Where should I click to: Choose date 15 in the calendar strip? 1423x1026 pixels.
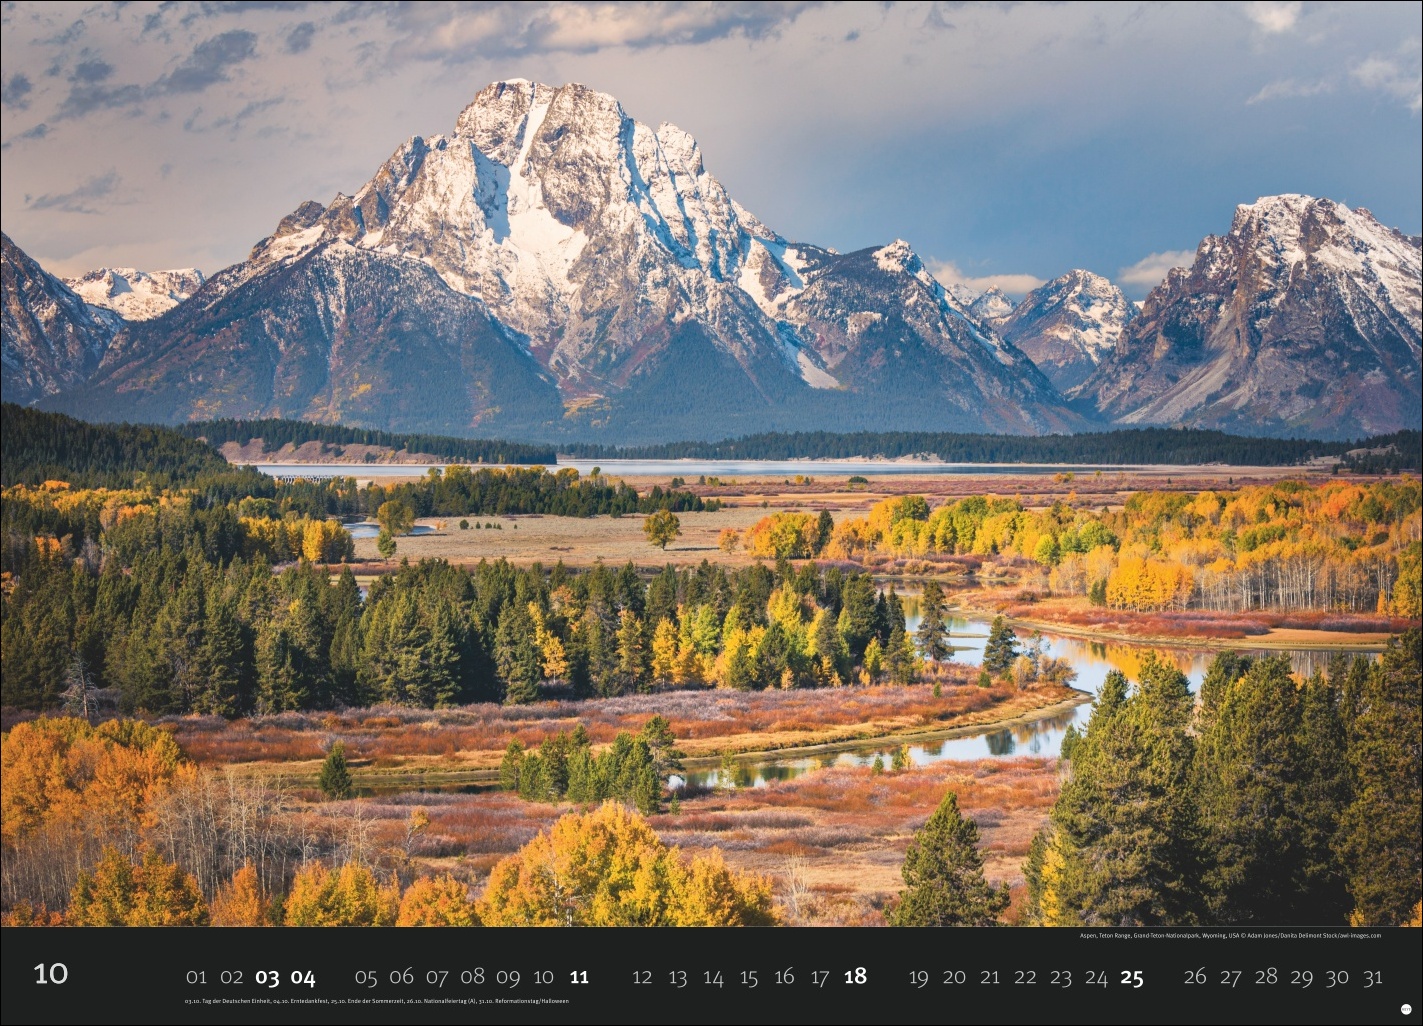click(748, 977)
